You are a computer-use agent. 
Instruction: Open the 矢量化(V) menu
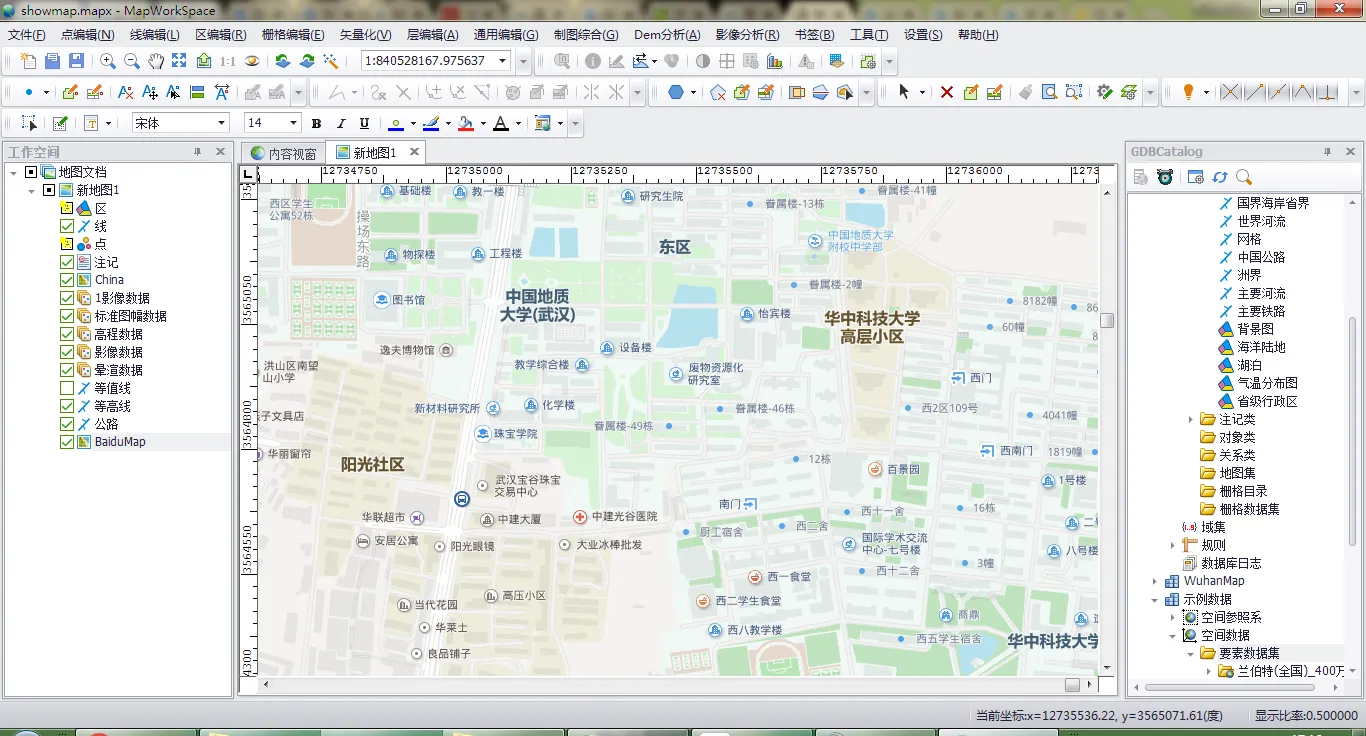point(365,35)
